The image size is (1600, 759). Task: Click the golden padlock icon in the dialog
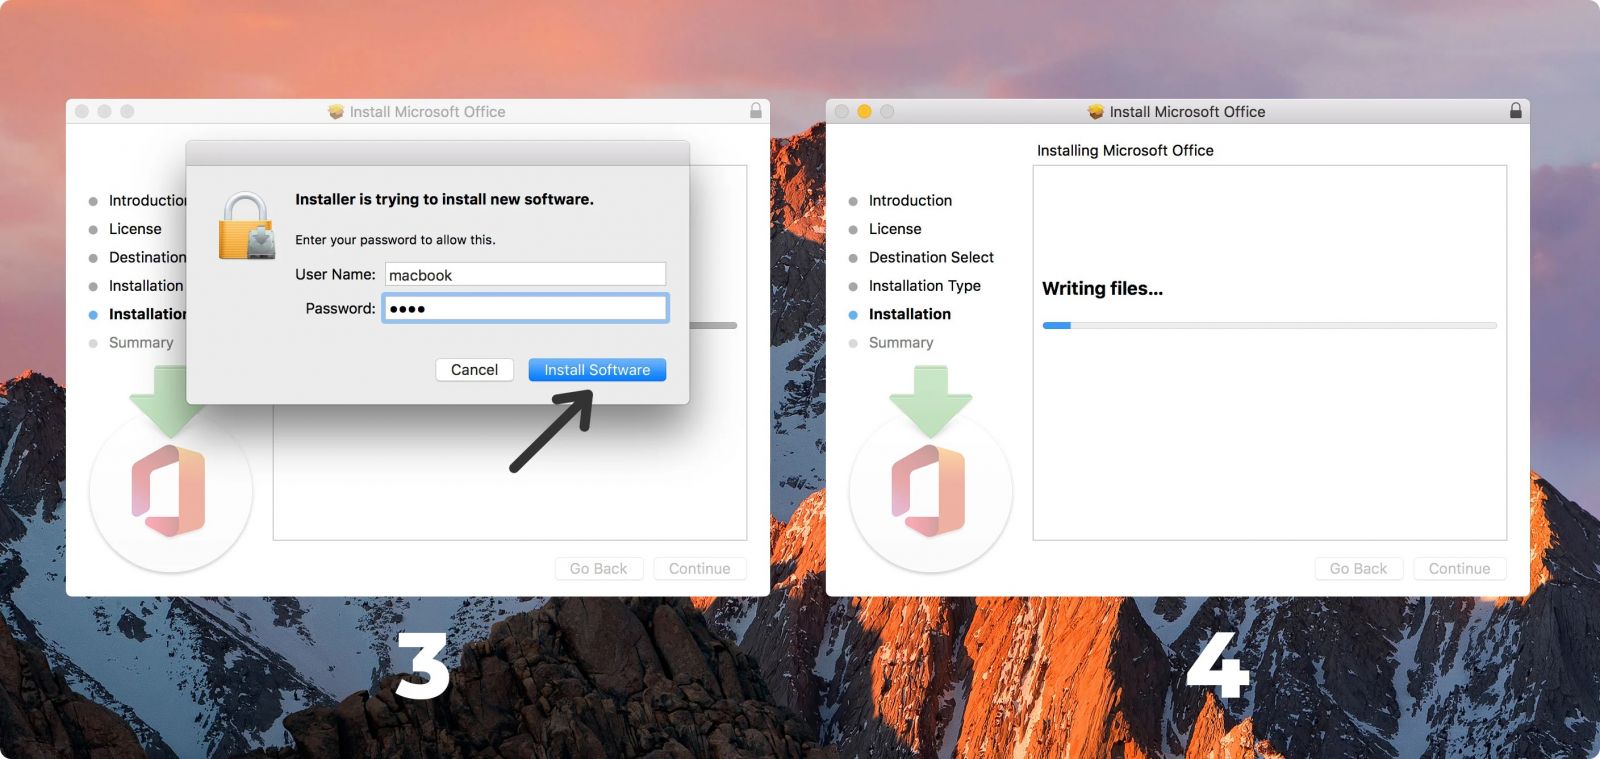coord(246,226)
